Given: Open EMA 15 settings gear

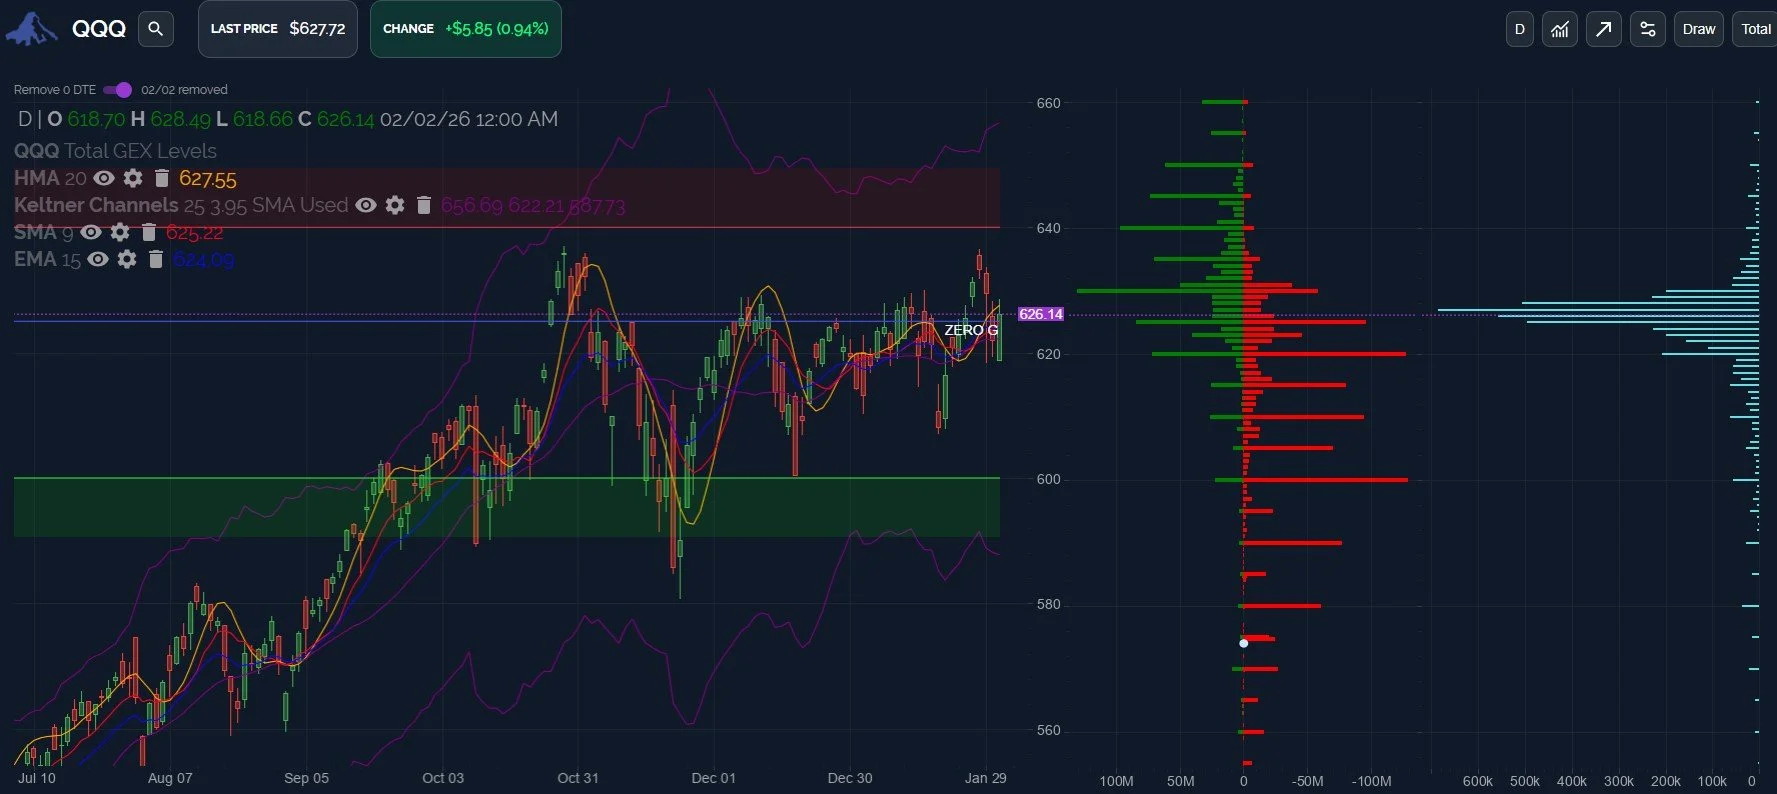Looking at the screenshot, I should coord(127,259).
